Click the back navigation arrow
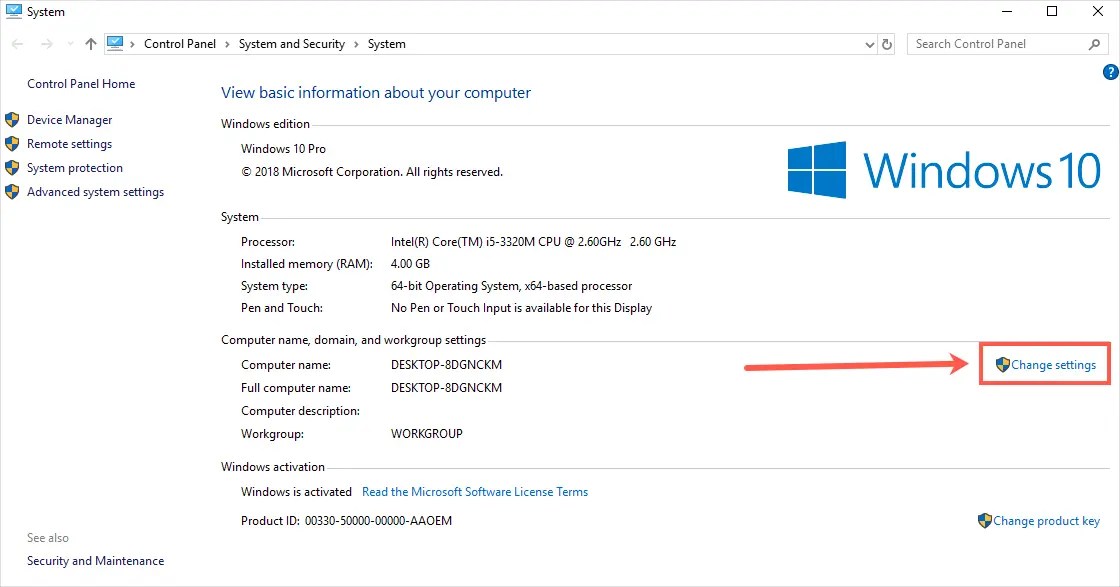 (17, 44)
